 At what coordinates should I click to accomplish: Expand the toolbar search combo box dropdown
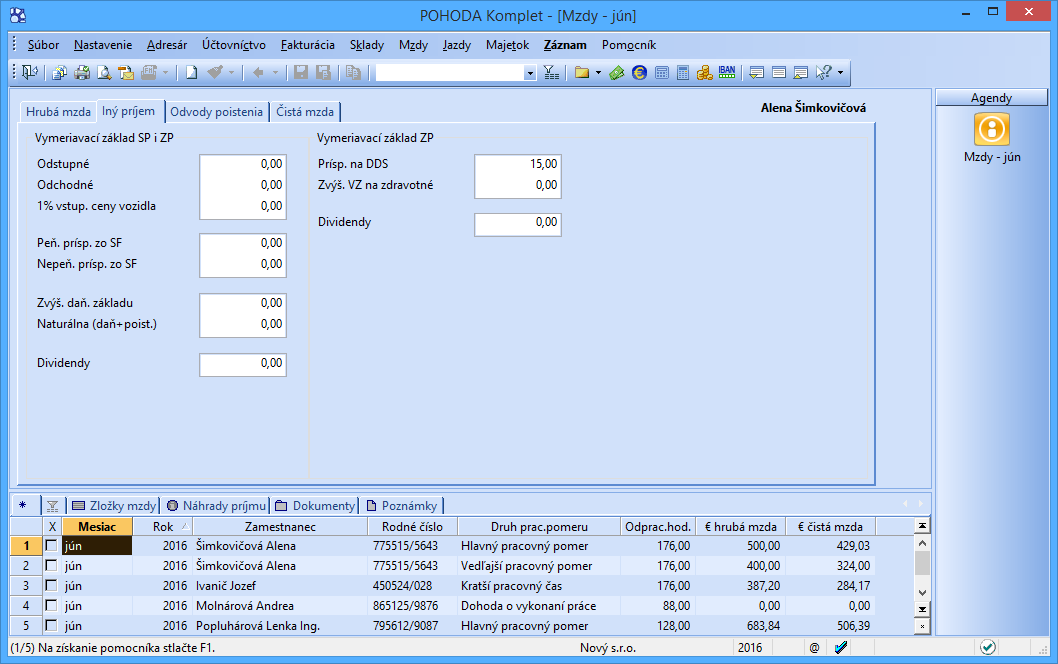point(530,73)
